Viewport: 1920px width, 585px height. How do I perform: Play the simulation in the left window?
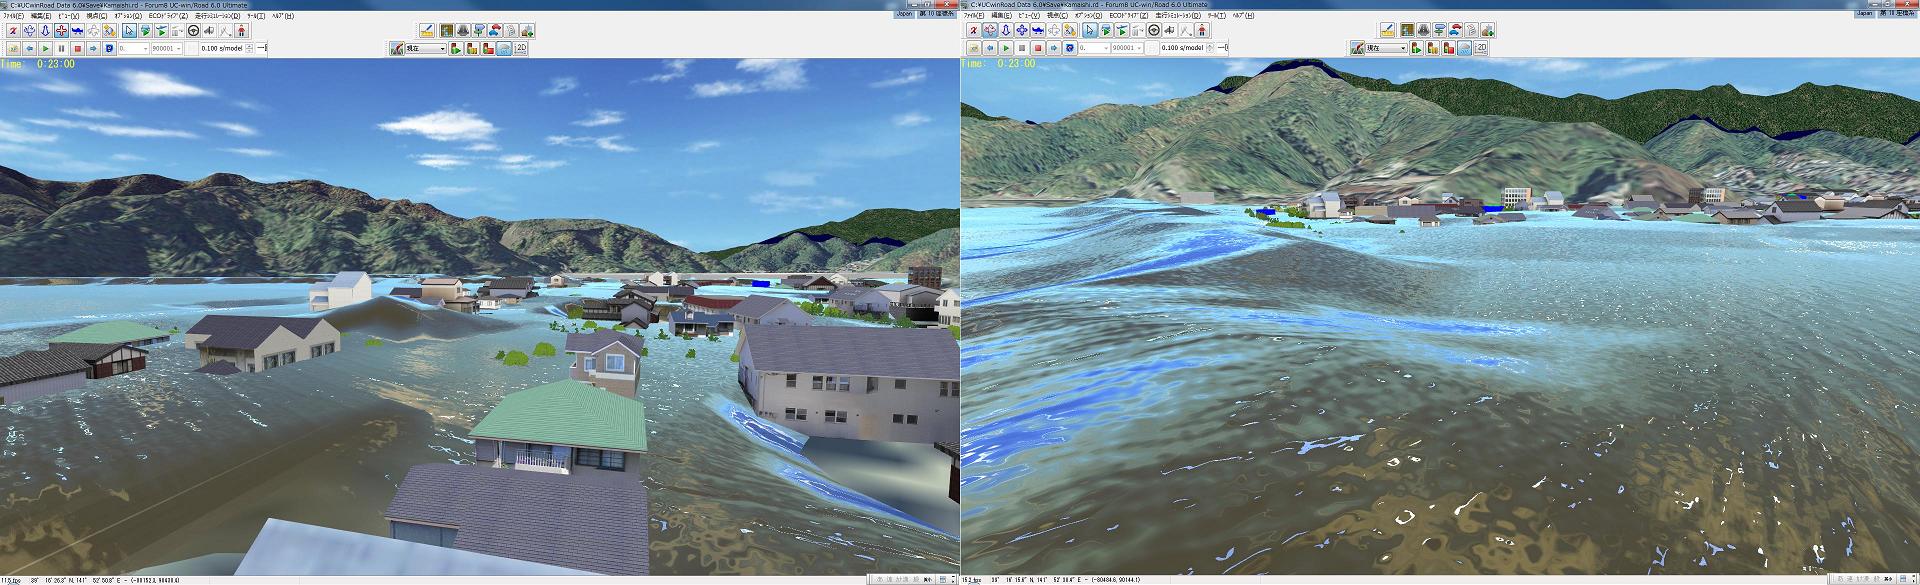[x=45, y=48]
